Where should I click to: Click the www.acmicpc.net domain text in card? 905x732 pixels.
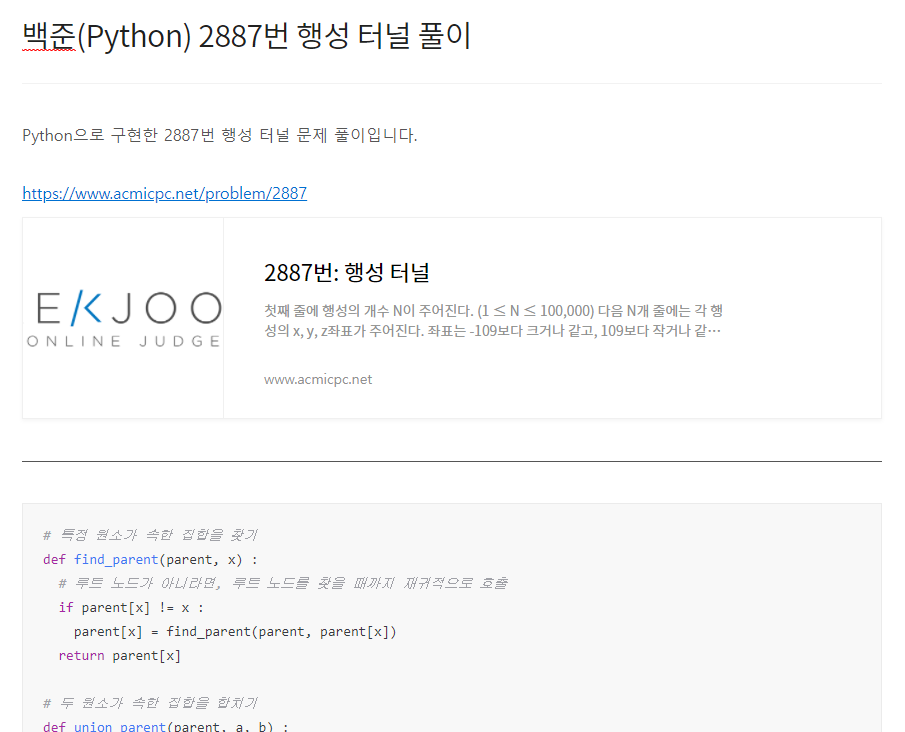(318, 379)
